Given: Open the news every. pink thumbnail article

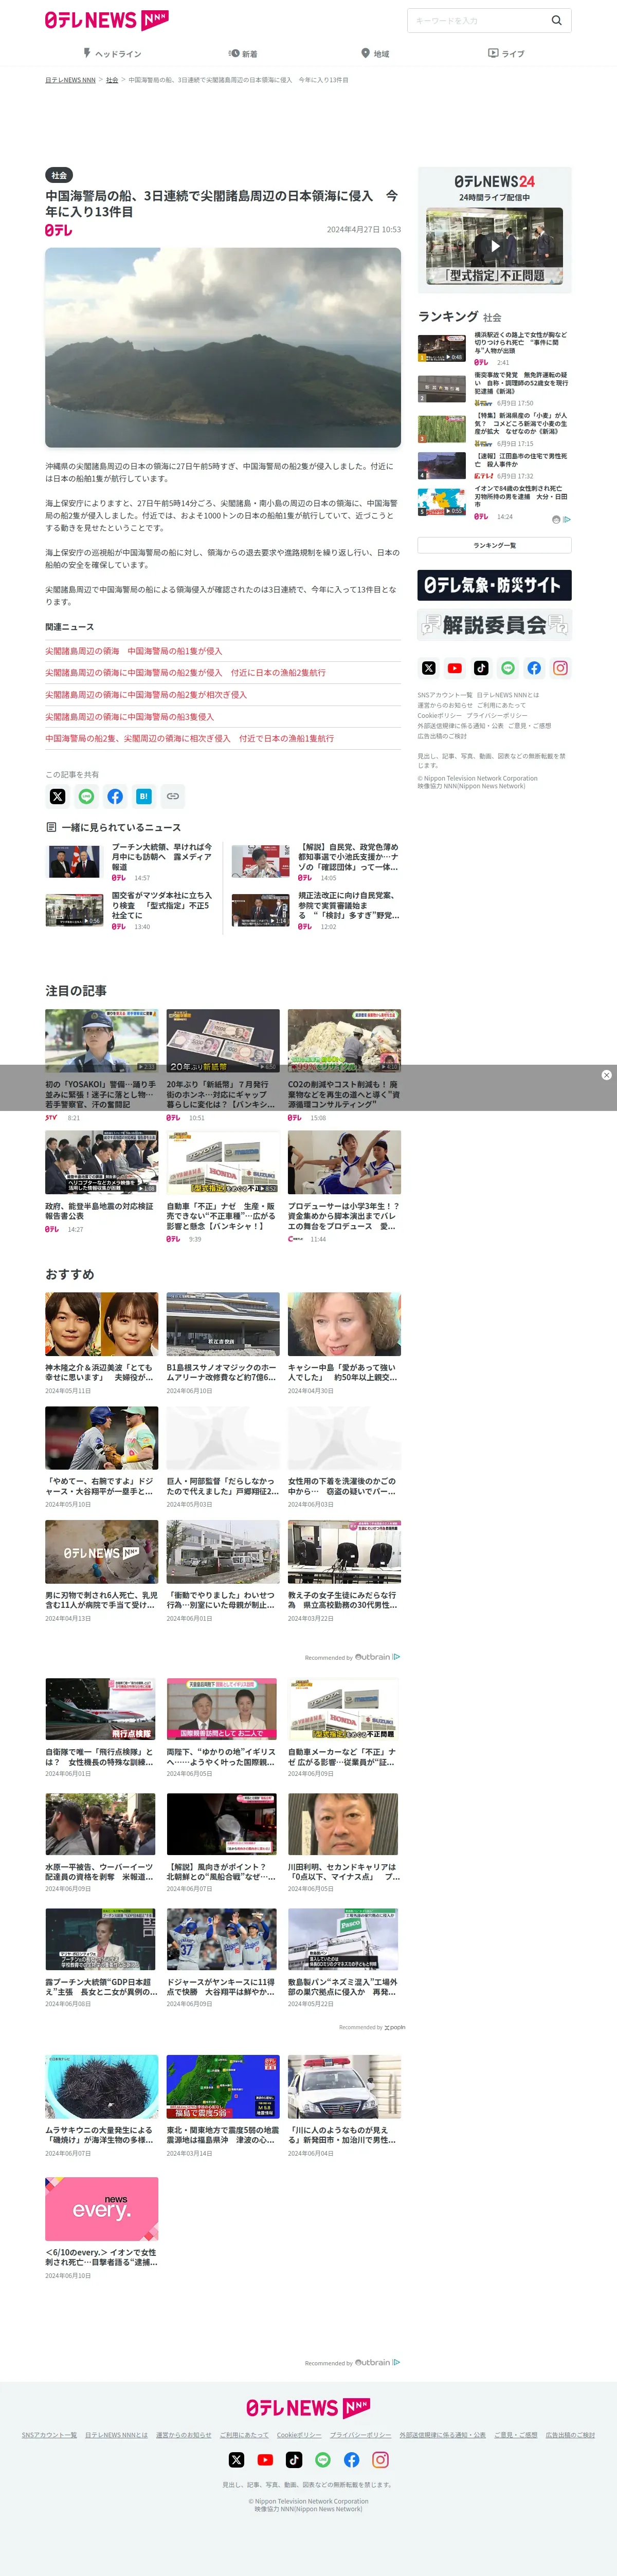Looking at the screenshot, I should 101,2208.
